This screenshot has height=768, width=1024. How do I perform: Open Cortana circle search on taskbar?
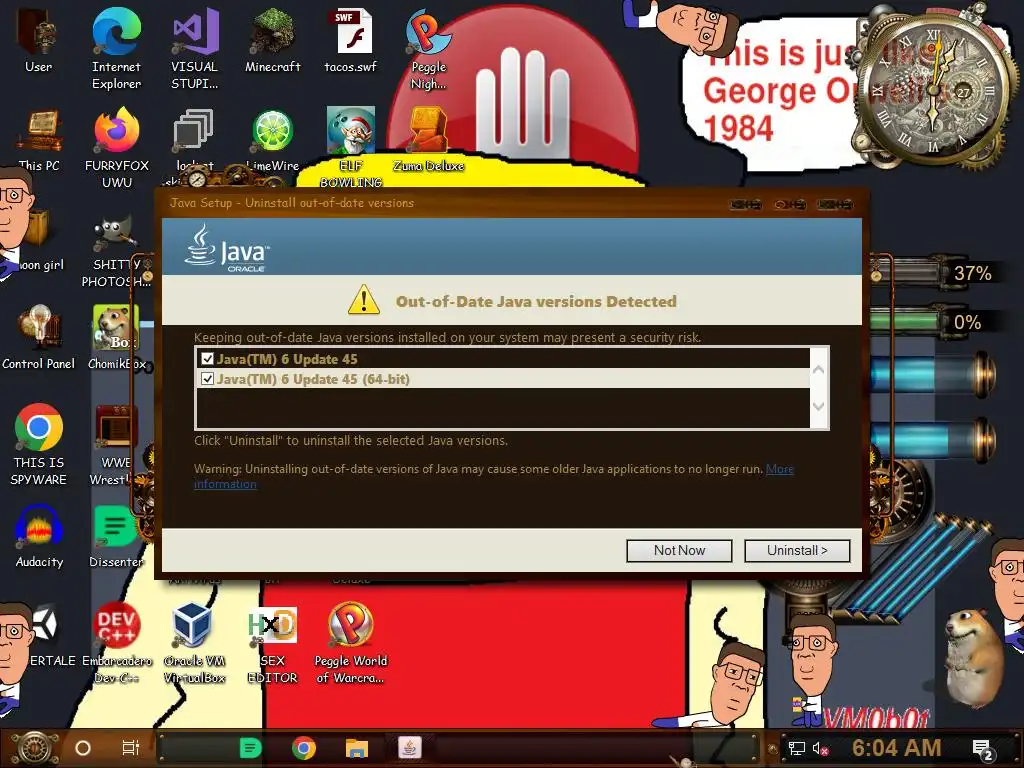coord(83,748)
